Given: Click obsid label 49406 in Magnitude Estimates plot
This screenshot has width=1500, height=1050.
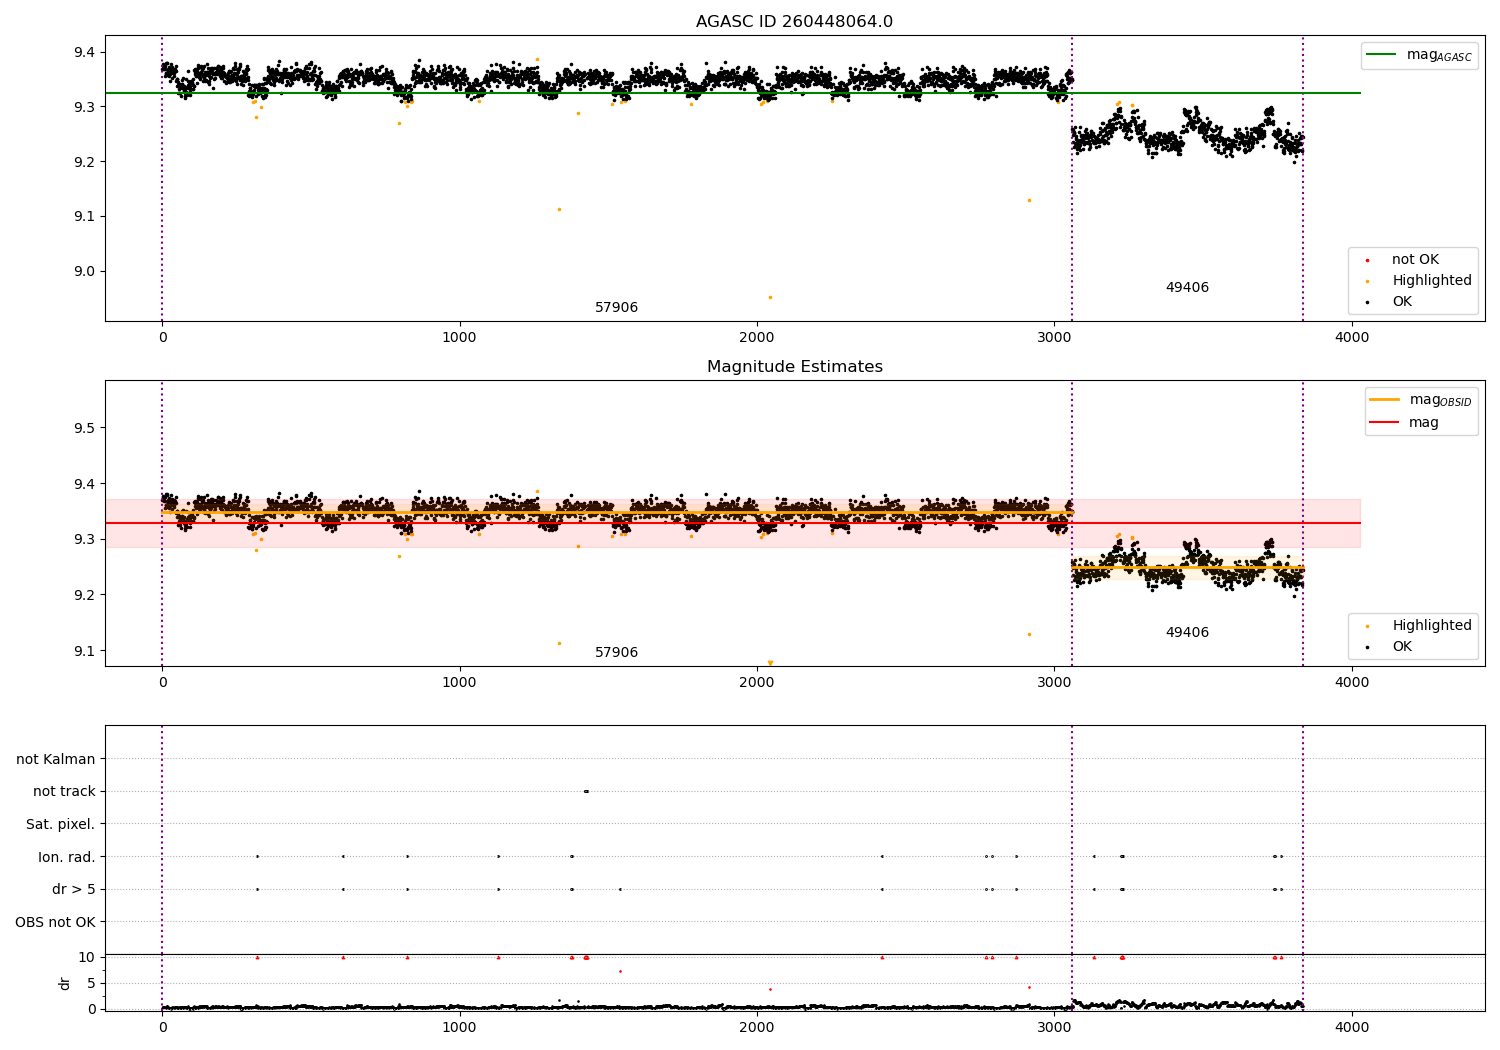Looking at the screenshot, I should [x=1187, y=633].
